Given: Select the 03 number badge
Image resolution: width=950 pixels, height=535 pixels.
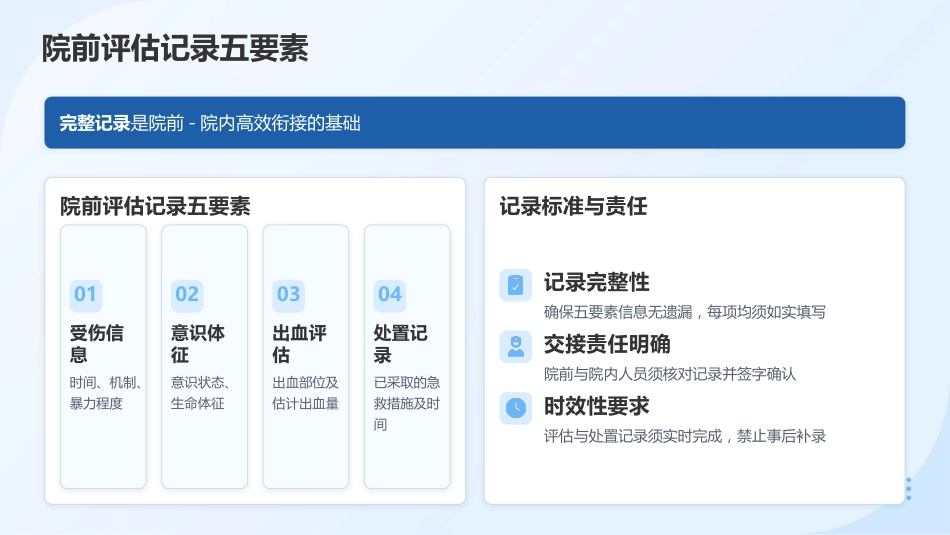Looking at the screenshot, I should coord(288,294).
